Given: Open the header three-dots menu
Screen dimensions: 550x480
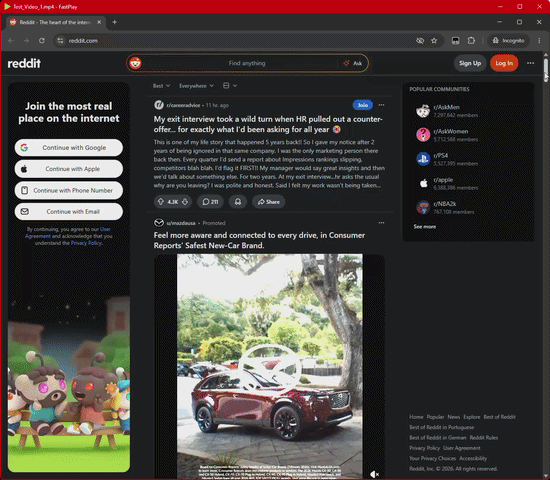Looking at the screenshot, I should pos(530,63).
